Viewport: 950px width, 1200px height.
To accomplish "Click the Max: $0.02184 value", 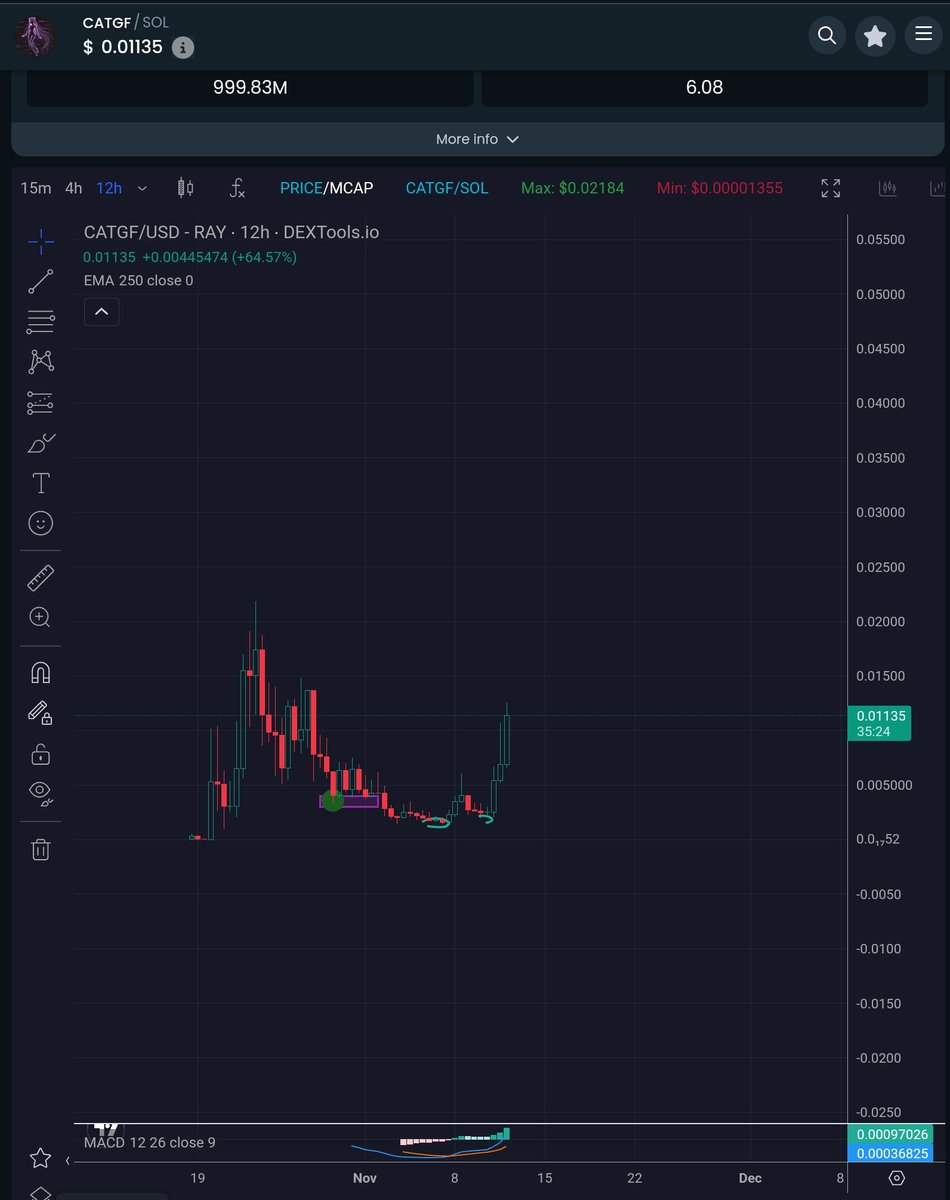I will click(573, 188).
